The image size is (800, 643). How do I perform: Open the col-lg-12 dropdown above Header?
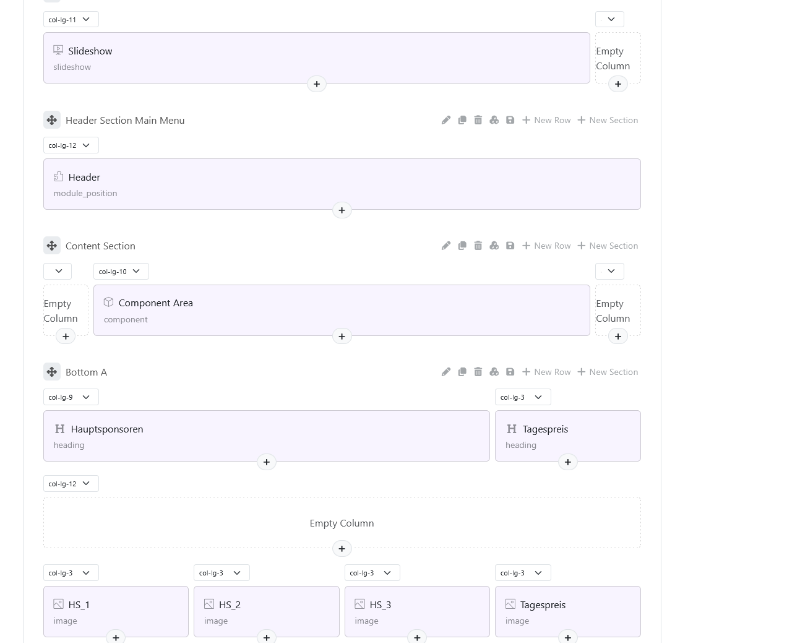click(71, 145)
